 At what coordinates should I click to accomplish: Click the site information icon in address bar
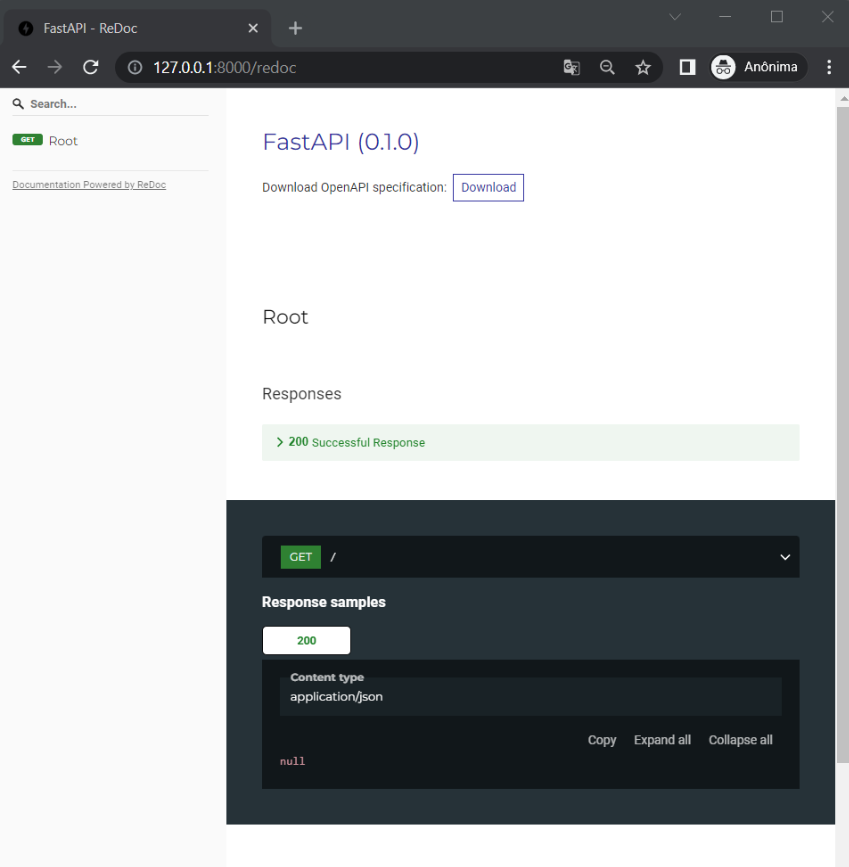pos(134,67)
